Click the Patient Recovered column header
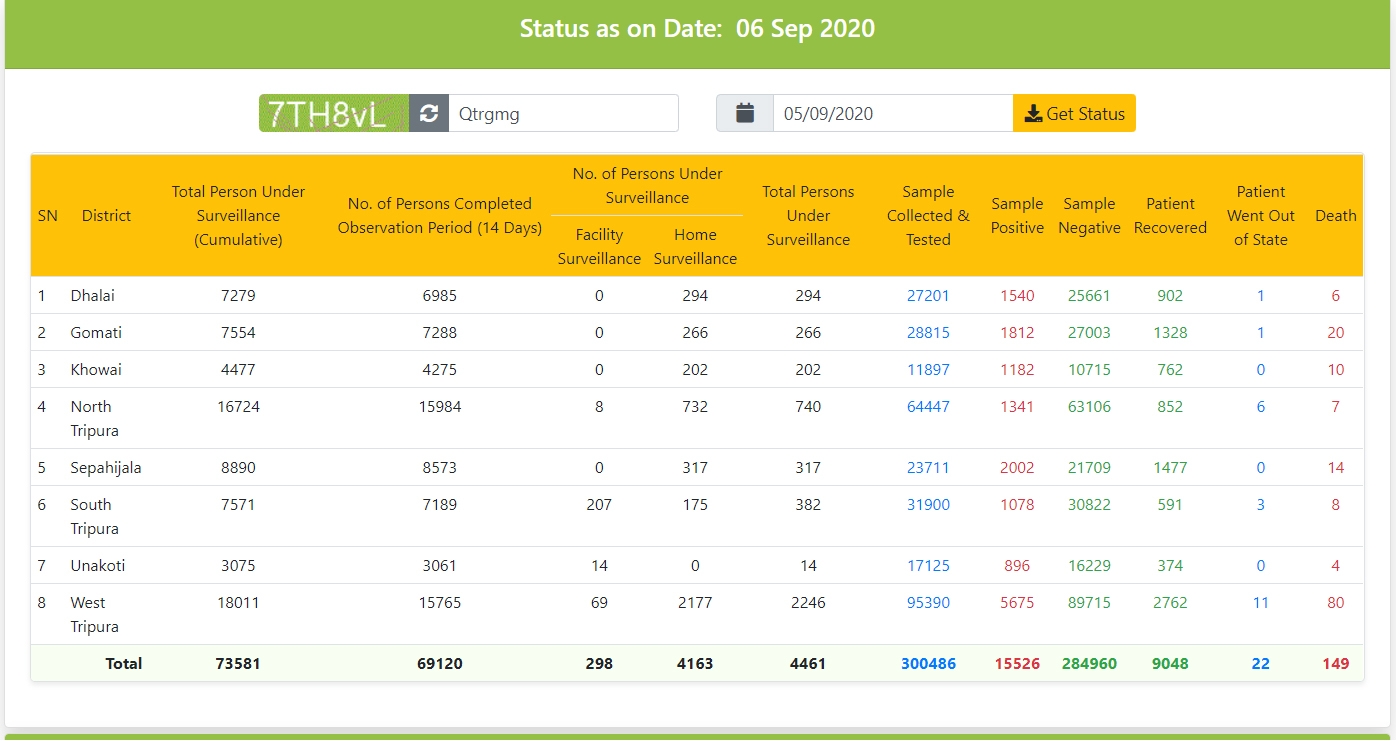The width and height of the screenshot is (1396, 741). [x=1170, y=216]
